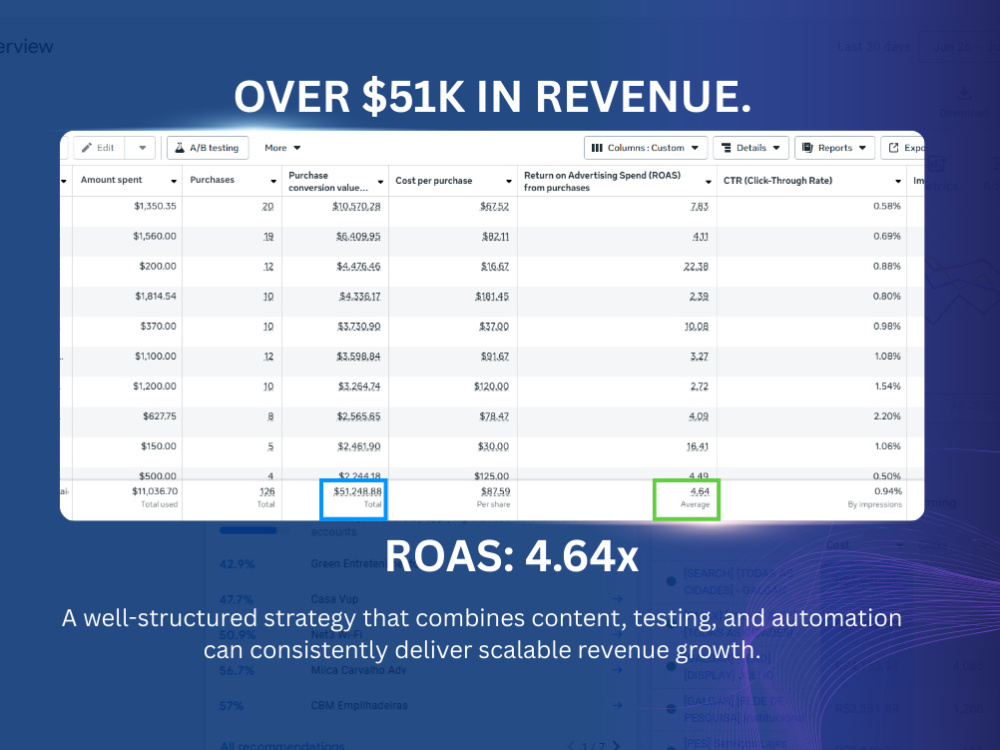The image size is (1000, 750).
Task: Click the $1,350.35 amount cell
Action: (155, 206)
